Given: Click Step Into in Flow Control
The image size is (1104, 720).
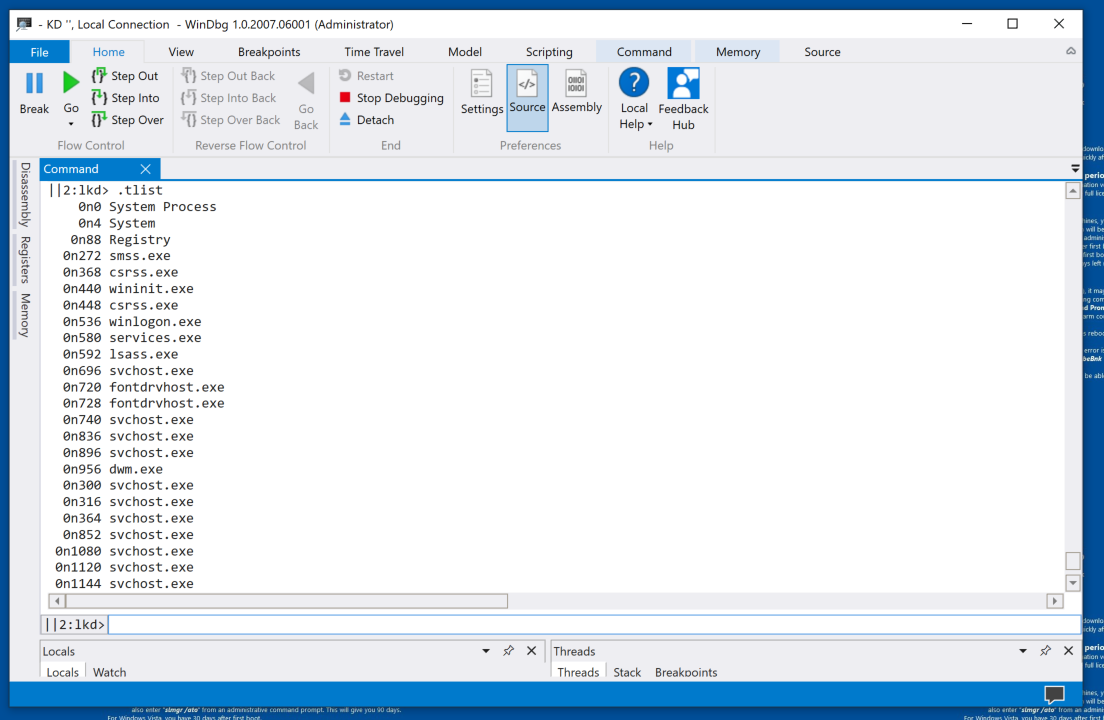Looking at the screenshot, I should pos(126,98).
